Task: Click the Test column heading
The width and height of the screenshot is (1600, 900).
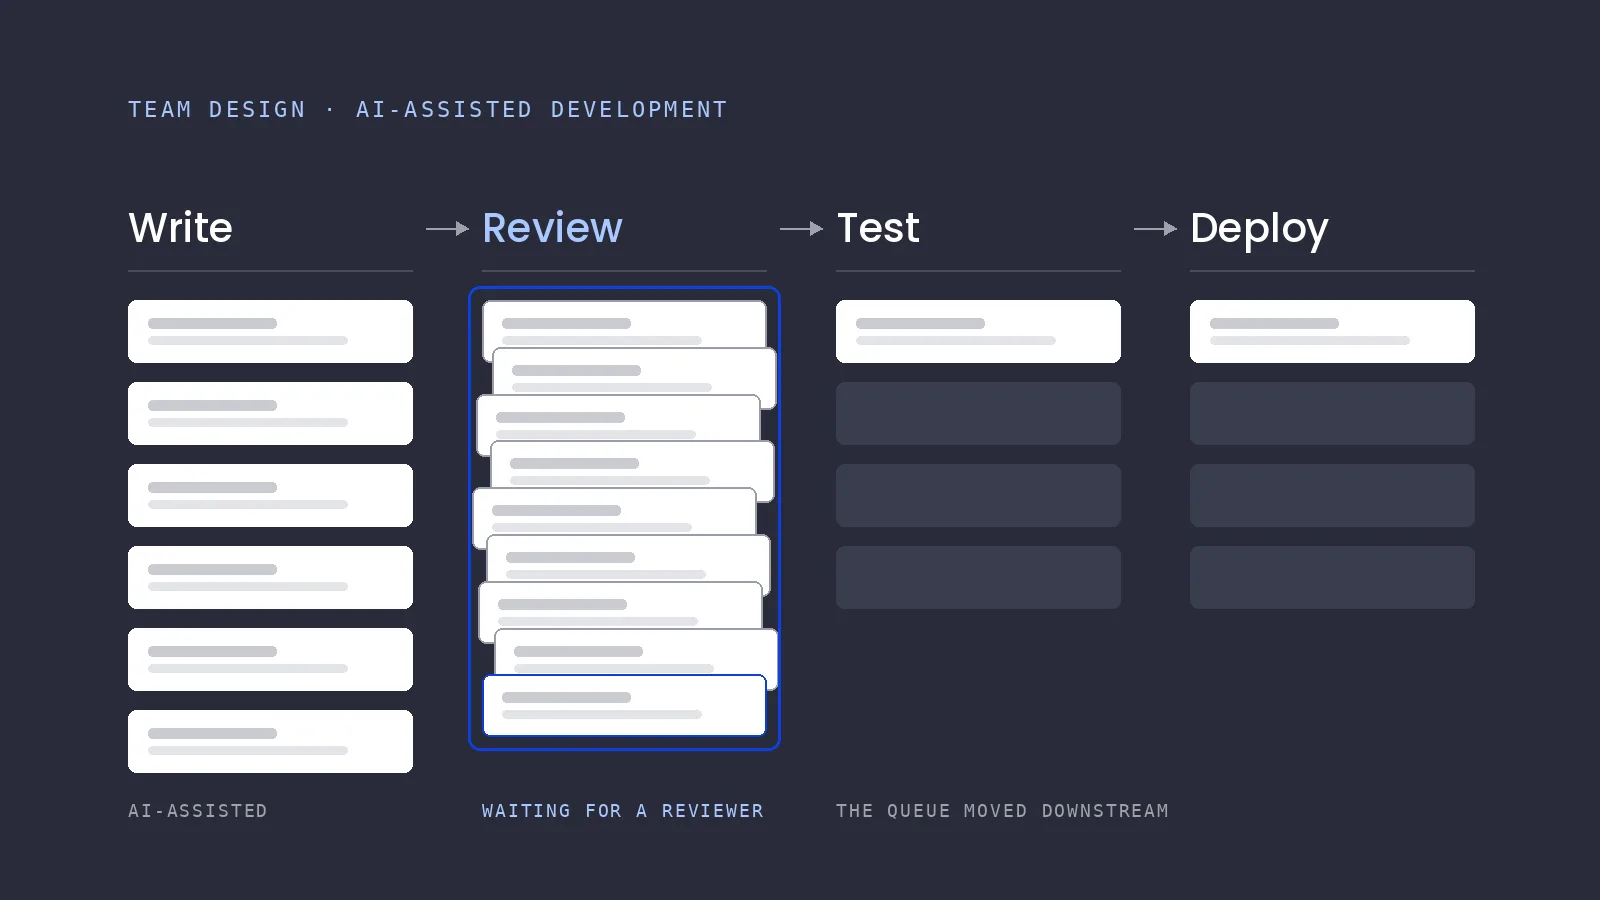Action: coord(878,228)
